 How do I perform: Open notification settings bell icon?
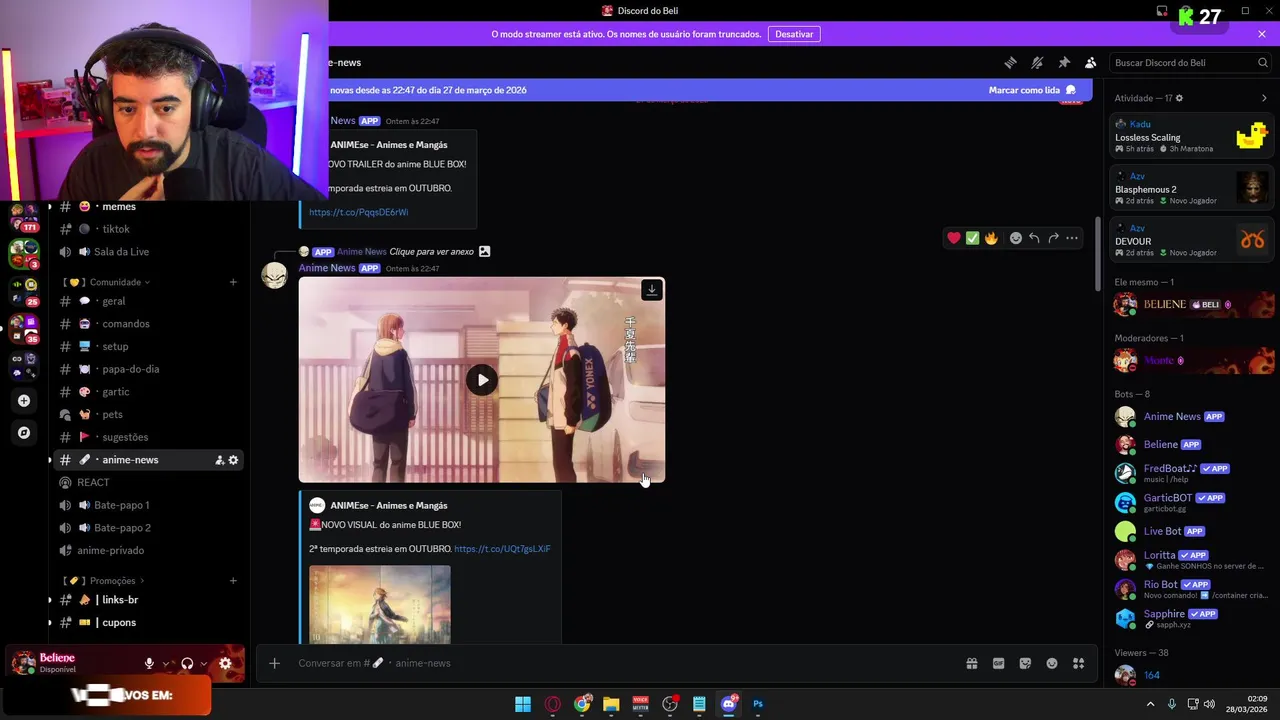point(1037,63)
